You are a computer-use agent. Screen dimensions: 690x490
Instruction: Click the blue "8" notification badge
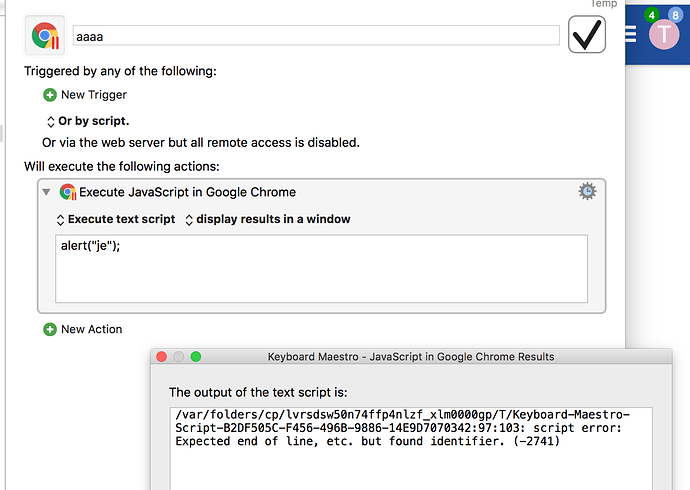click(675, 15)
